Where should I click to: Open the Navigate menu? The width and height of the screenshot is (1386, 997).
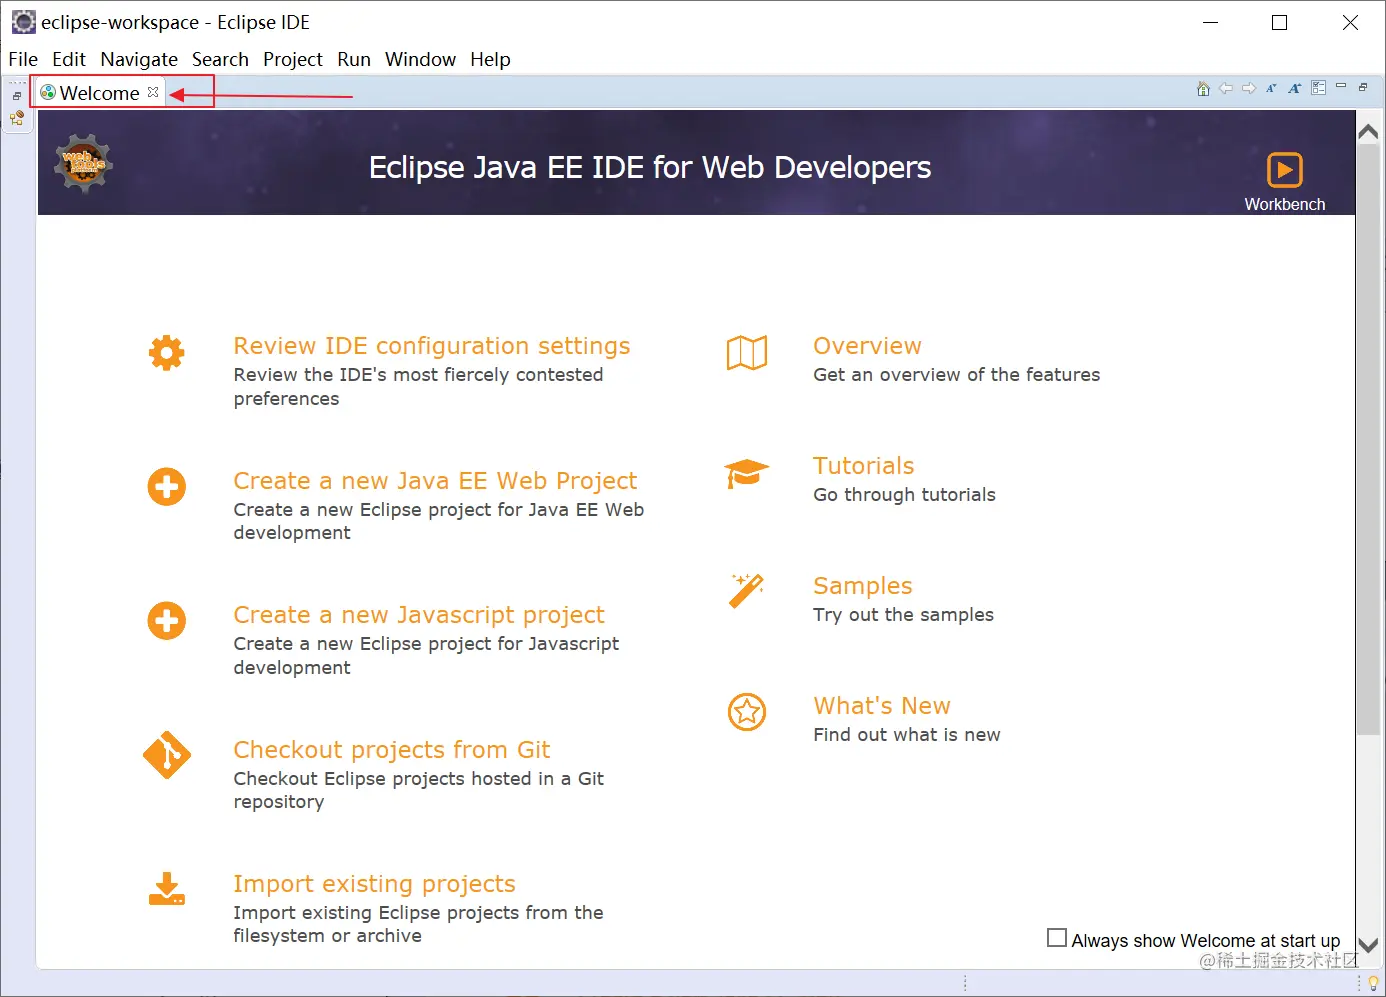[x=139, y=59]
